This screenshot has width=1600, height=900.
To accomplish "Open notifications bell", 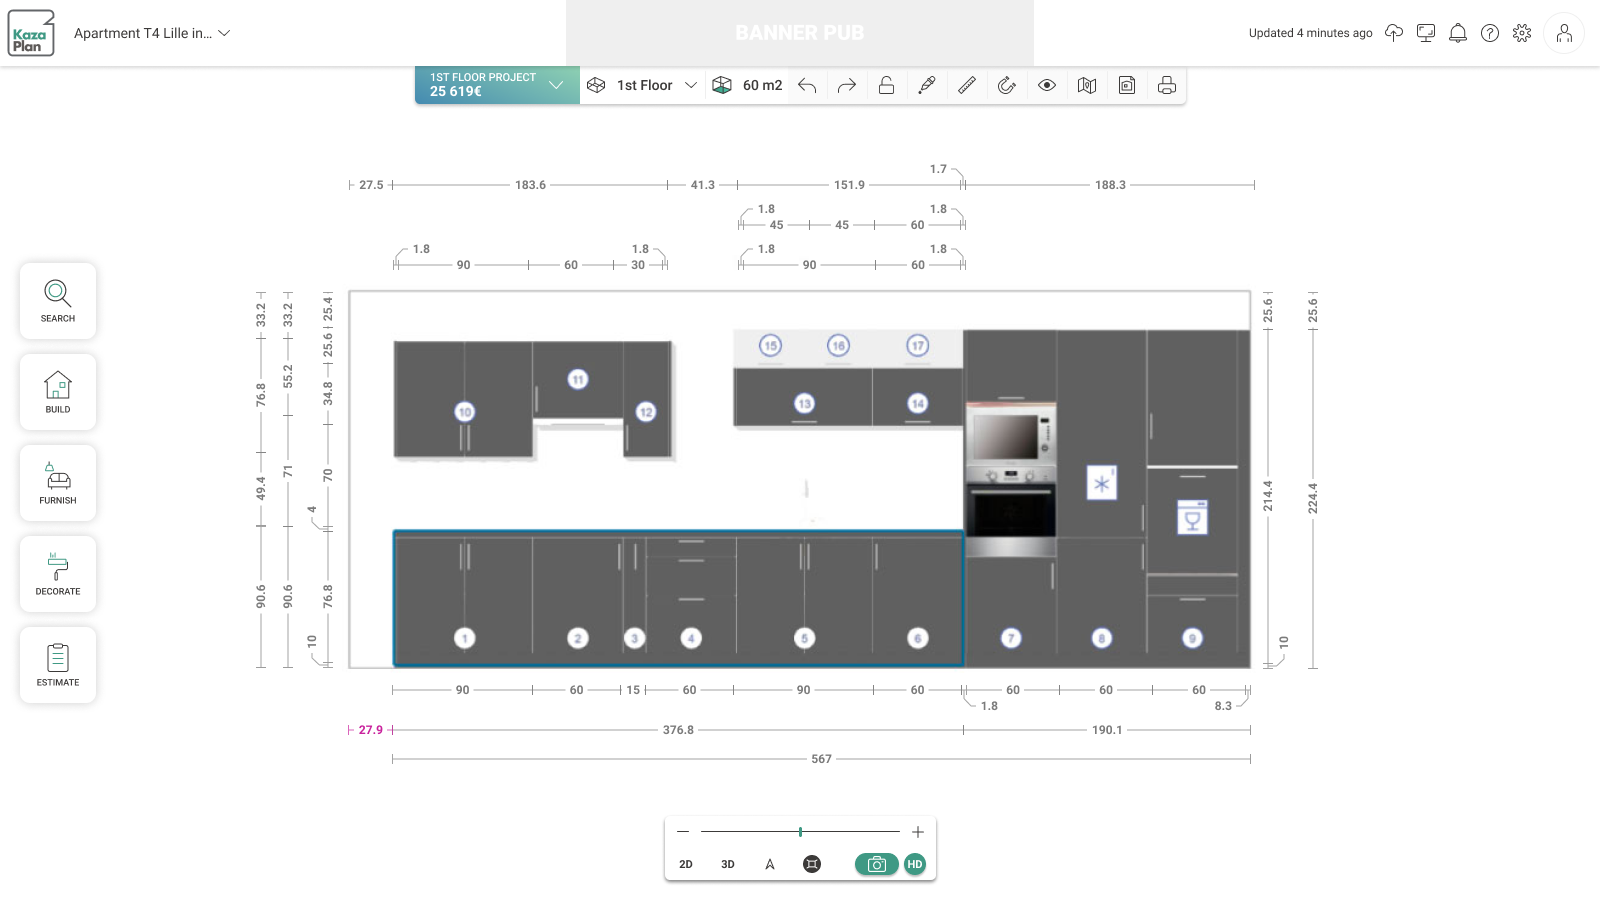I will (1458, 33).
